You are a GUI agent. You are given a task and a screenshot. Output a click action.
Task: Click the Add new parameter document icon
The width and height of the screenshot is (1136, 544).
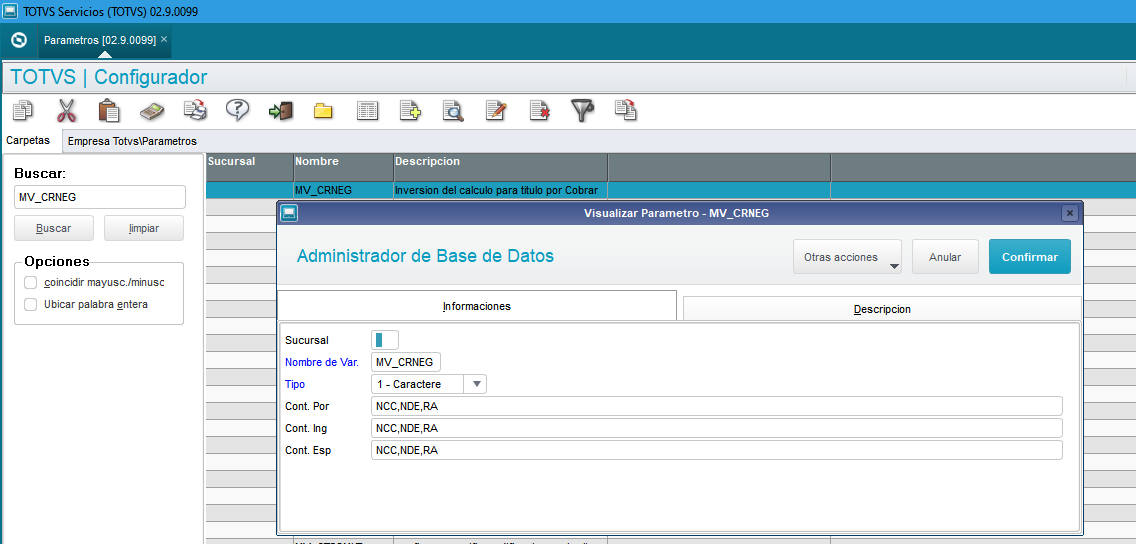[411, 111]
